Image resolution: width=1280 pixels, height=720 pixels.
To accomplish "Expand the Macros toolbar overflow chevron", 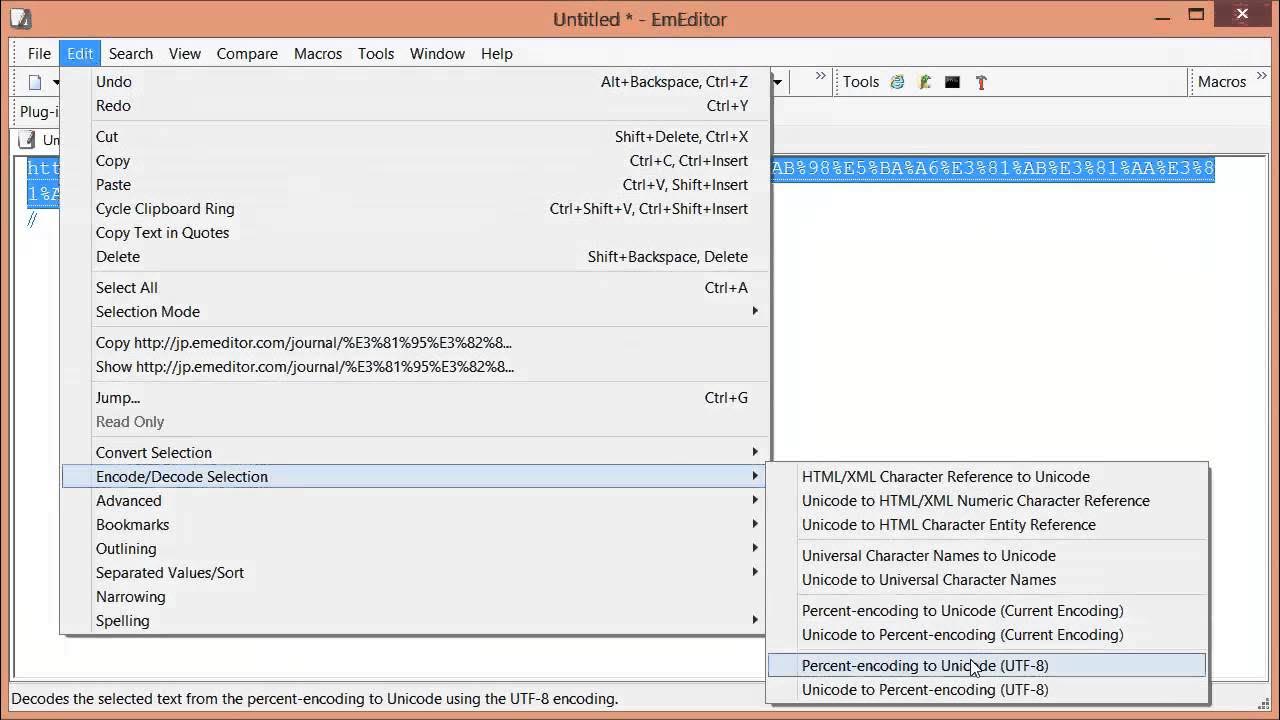I will pos(1261,76).
